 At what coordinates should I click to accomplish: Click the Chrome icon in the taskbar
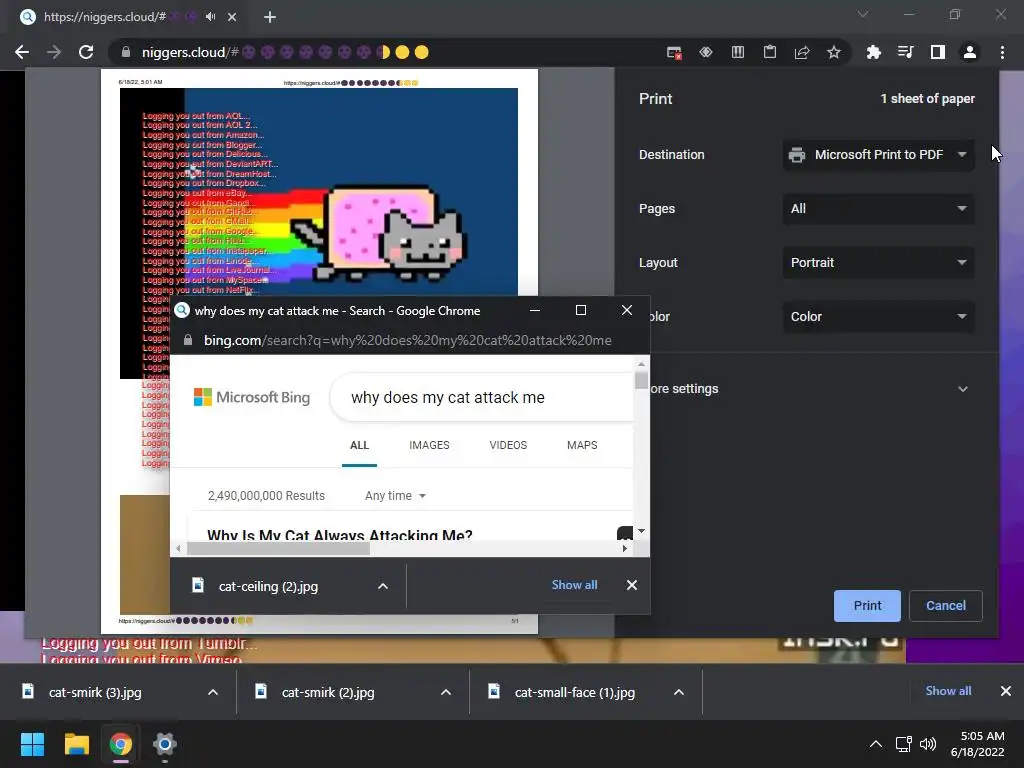121,744
